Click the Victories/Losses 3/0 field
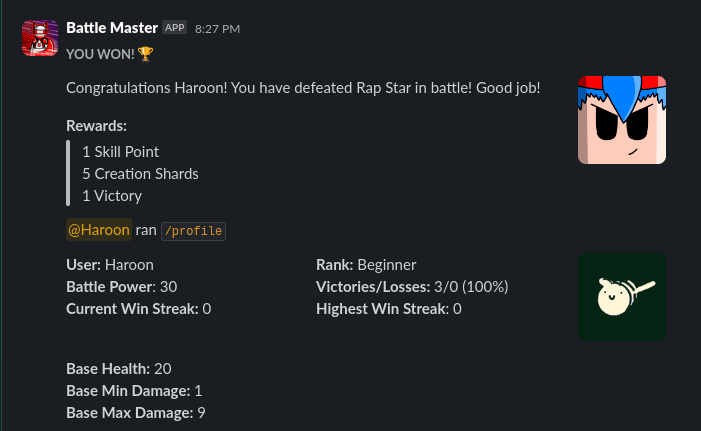This screenshot has height=431, width=701. pos(412,287)
